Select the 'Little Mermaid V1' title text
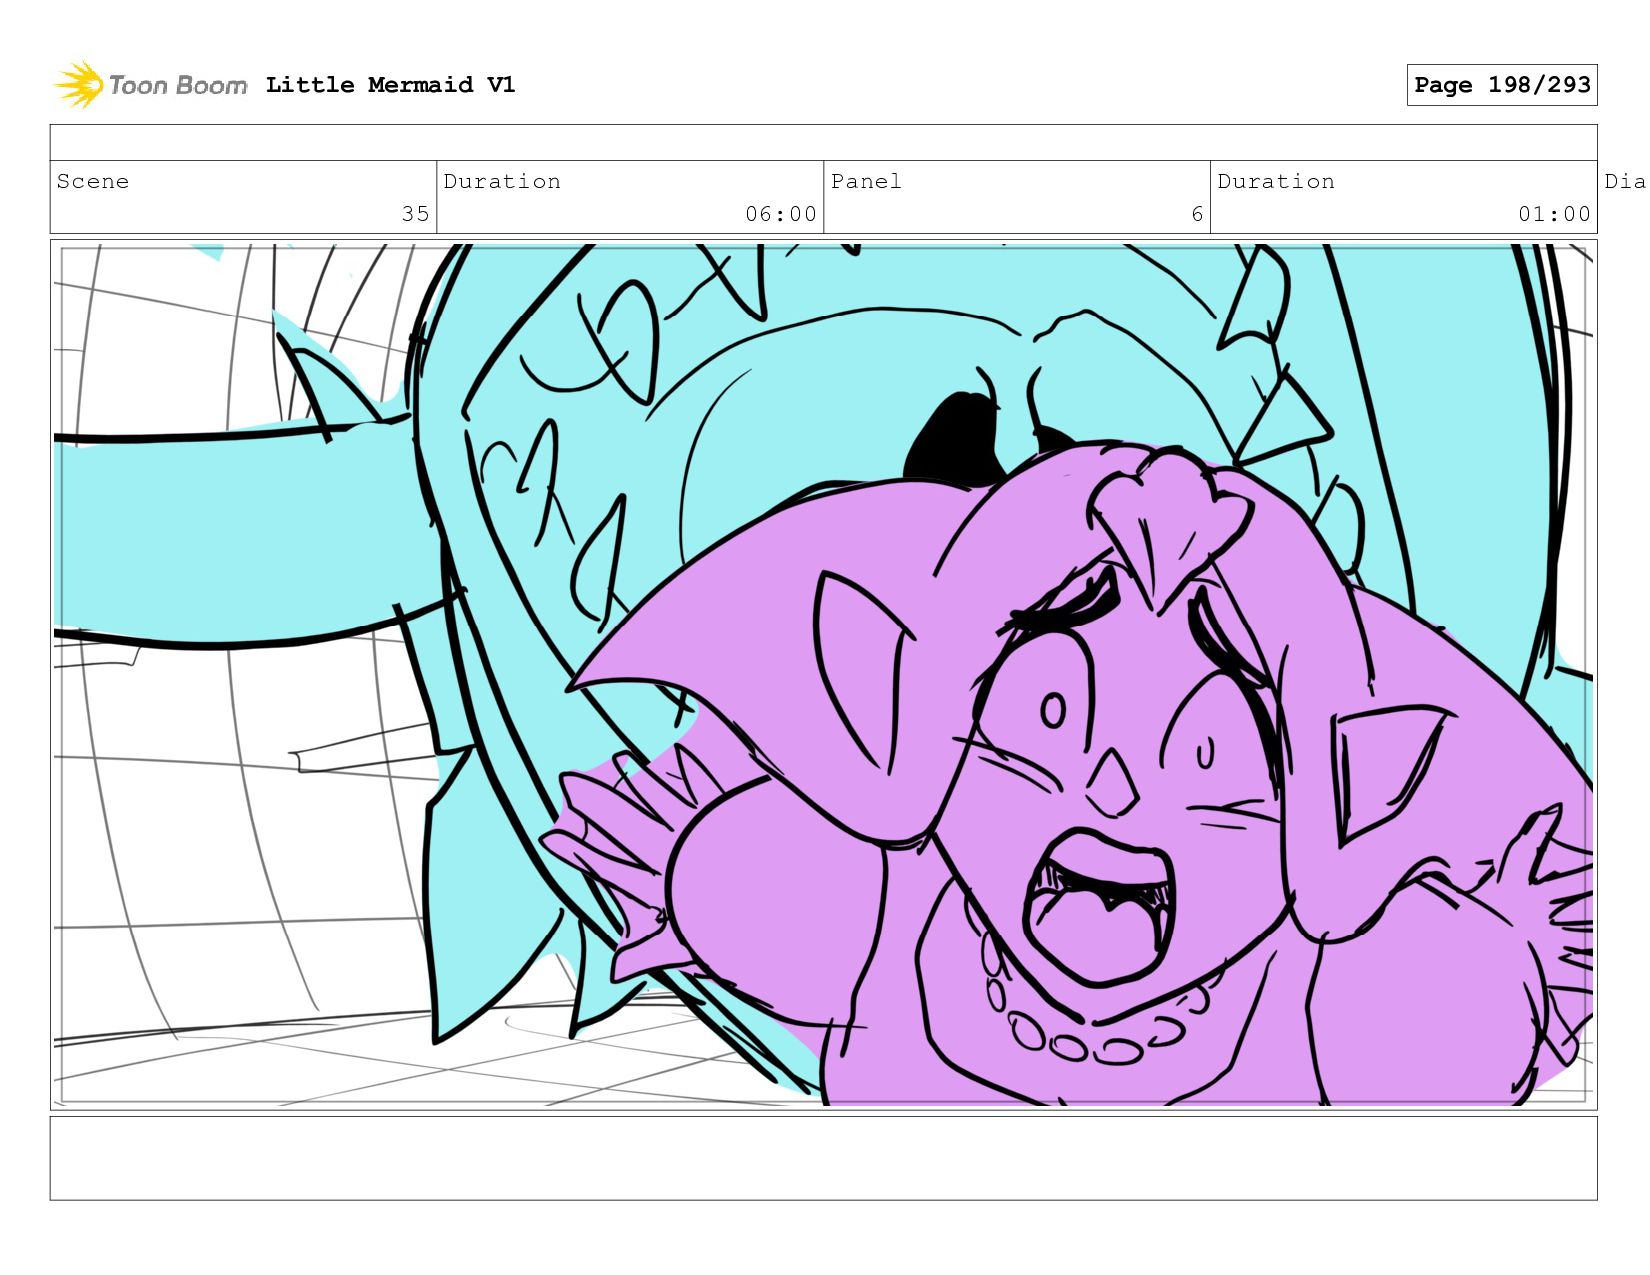Image resolution: width=1650 pixels, height=1275 pixels. 390,85
